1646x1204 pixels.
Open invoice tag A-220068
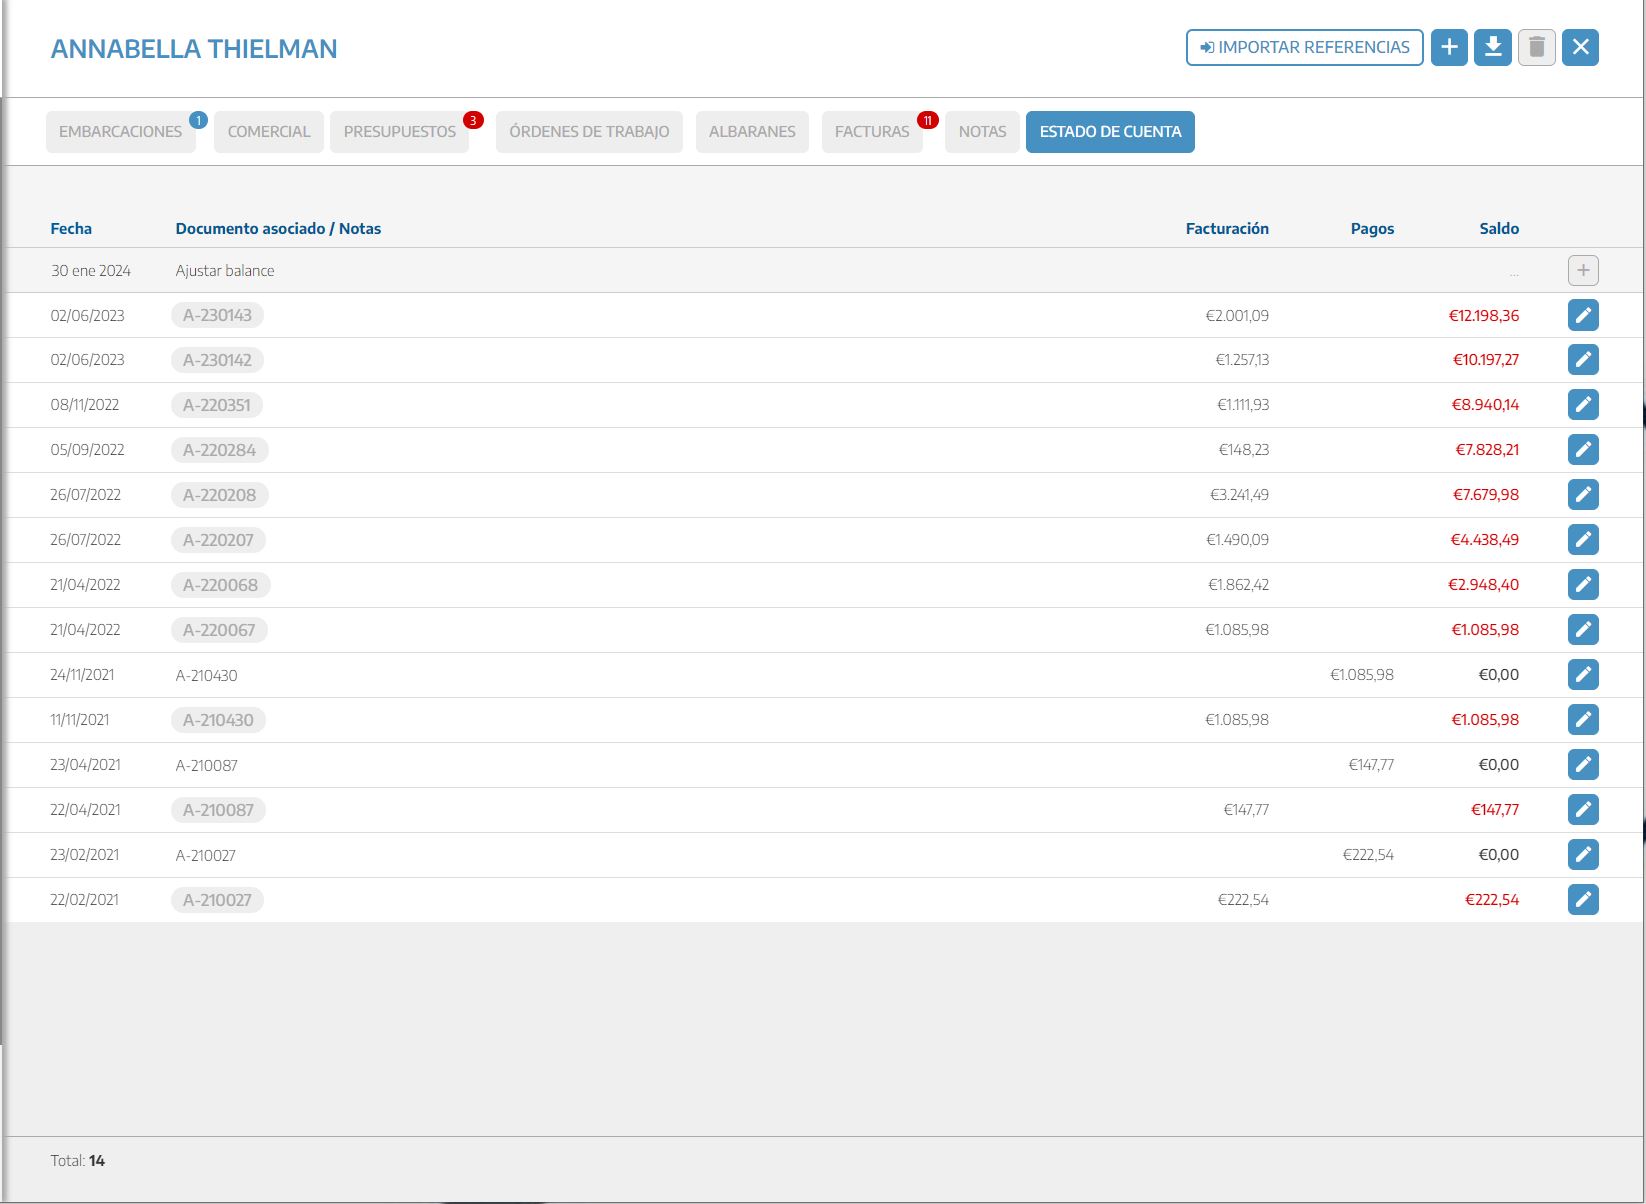(220, 585)
